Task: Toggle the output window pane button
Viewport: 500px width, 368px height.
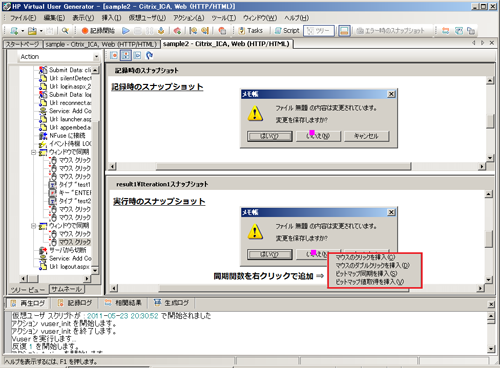Action: 344,31
